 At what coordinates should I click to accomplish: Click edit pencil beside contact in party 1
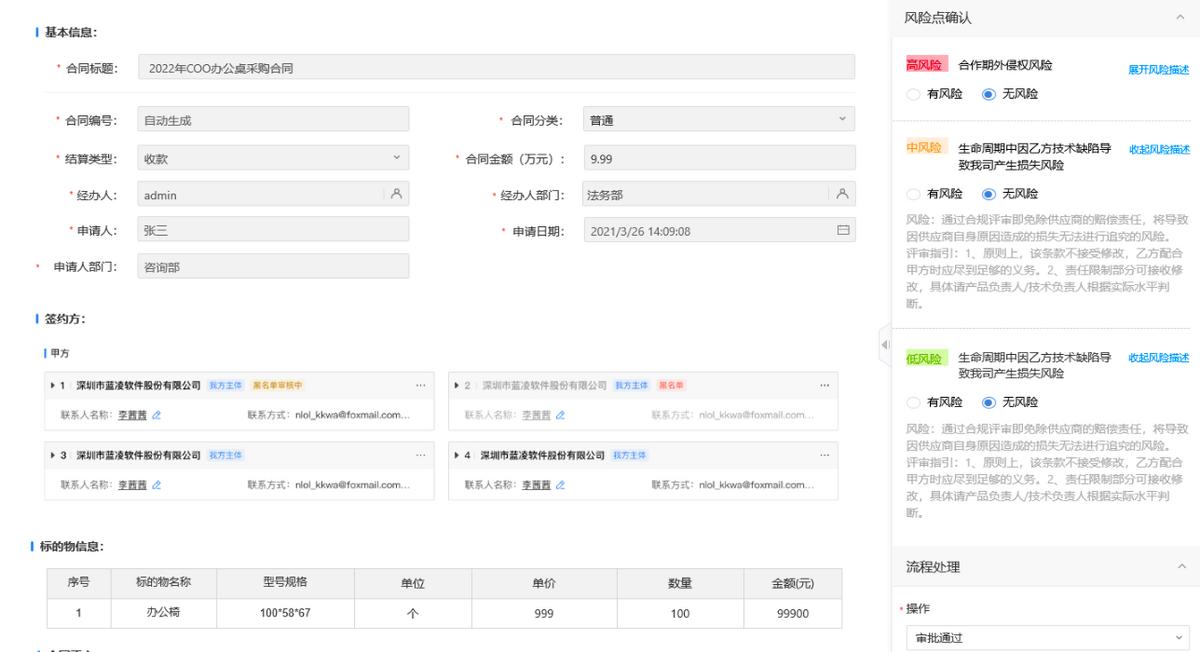pos(156,415)
